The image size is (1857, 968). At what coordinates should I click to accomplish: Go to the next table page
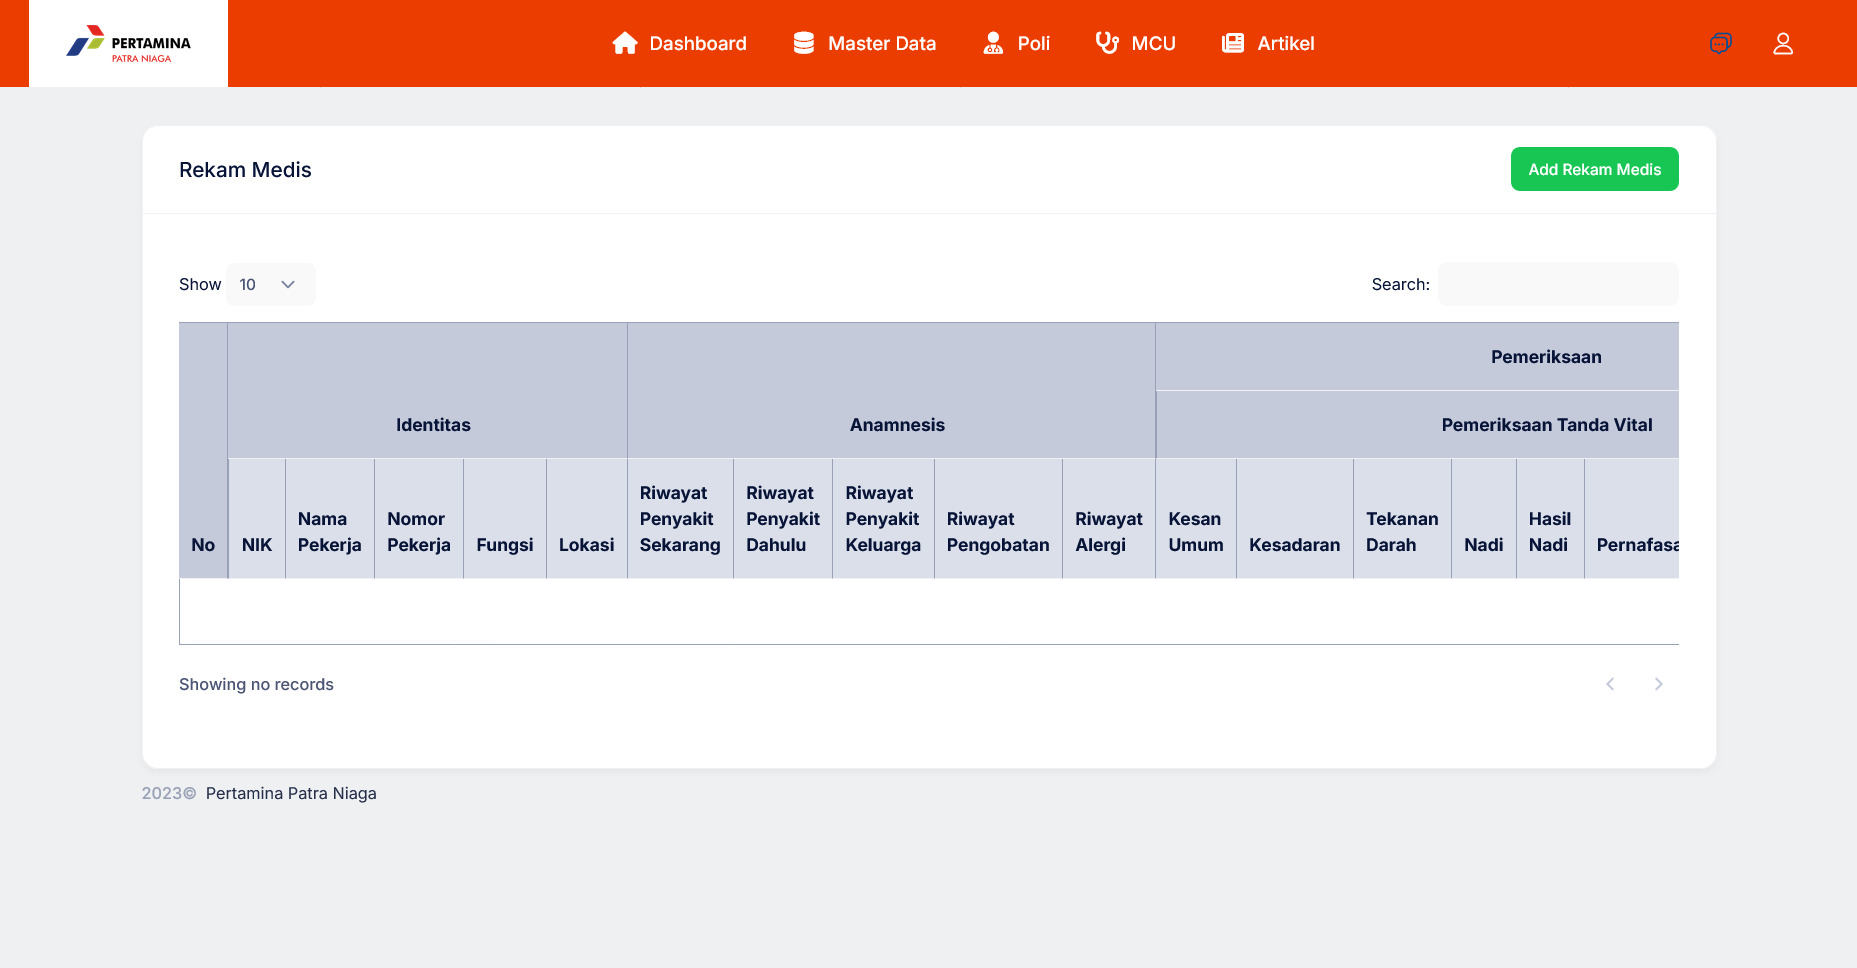(x=1658, y=684)
